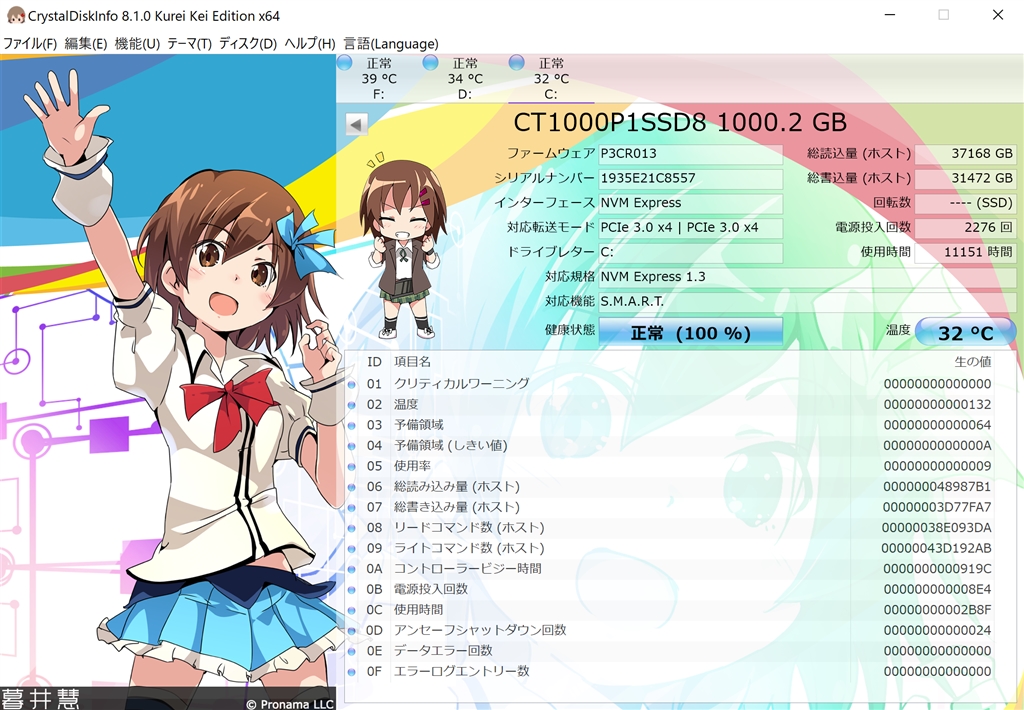The width and height of the screenshot is (1024, 710).
Task: Click the serial number field 1935E21C8557
Action: pyautogui.click(x=690, y=178)
